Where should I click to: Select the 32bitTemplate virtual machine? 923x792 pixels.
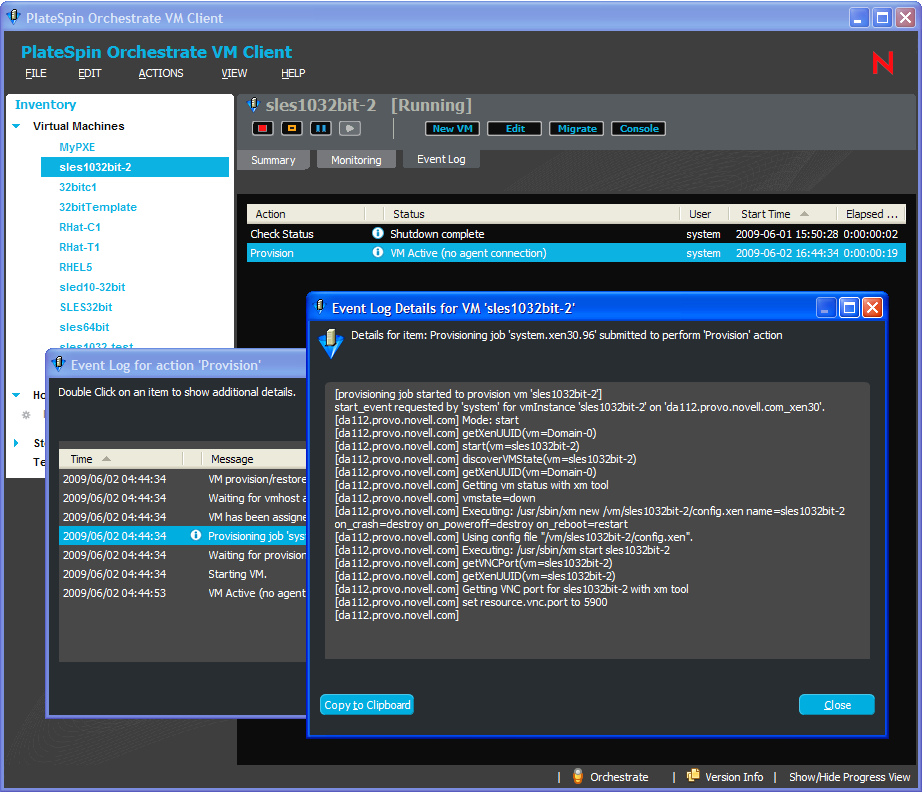coord(98,207)
